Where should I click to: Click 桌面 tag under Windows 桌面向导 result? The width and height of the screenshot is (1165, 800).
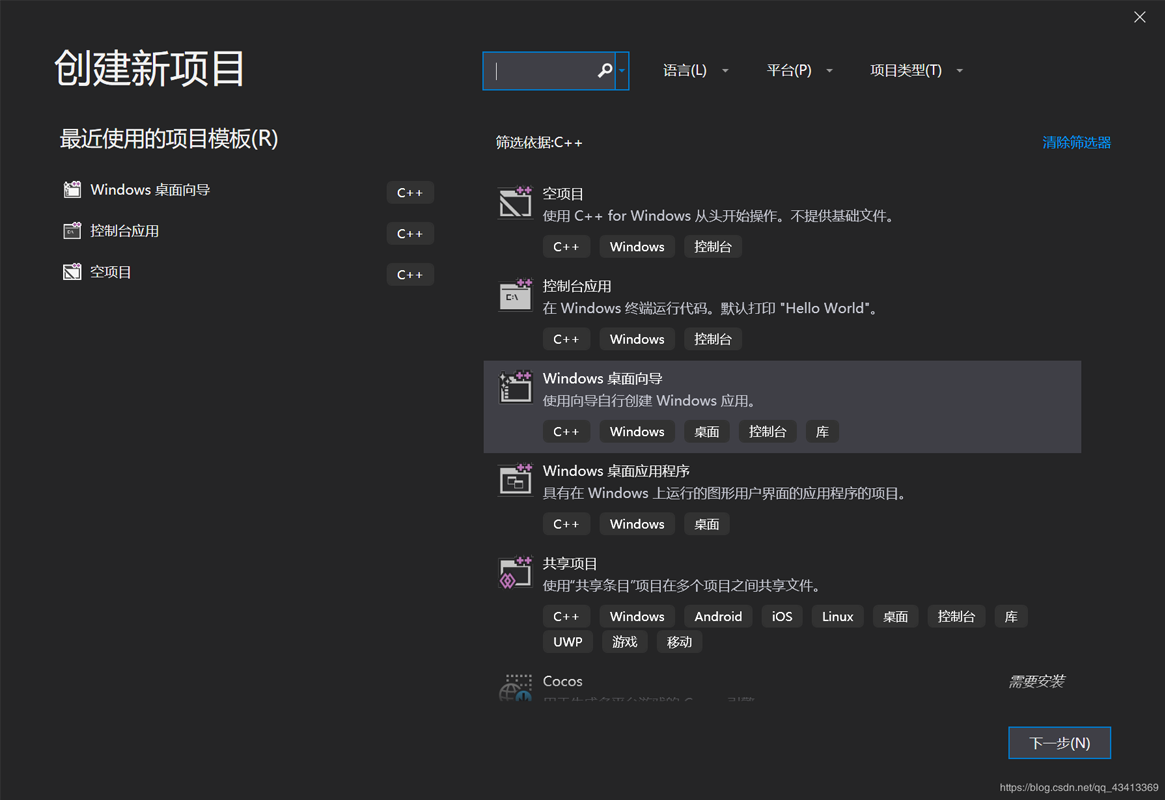click(x=707, y=432)
